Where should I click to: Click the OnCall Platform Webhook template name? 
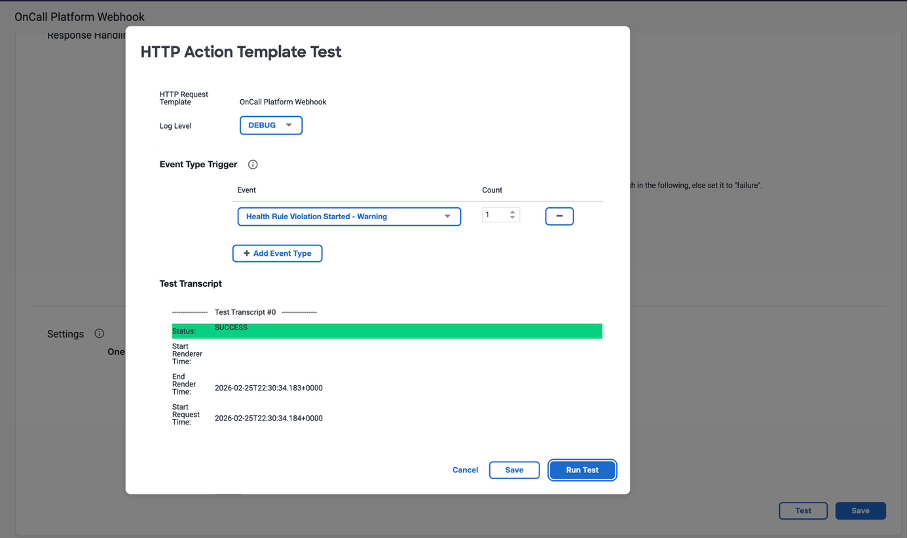click(x=283, y=102)
